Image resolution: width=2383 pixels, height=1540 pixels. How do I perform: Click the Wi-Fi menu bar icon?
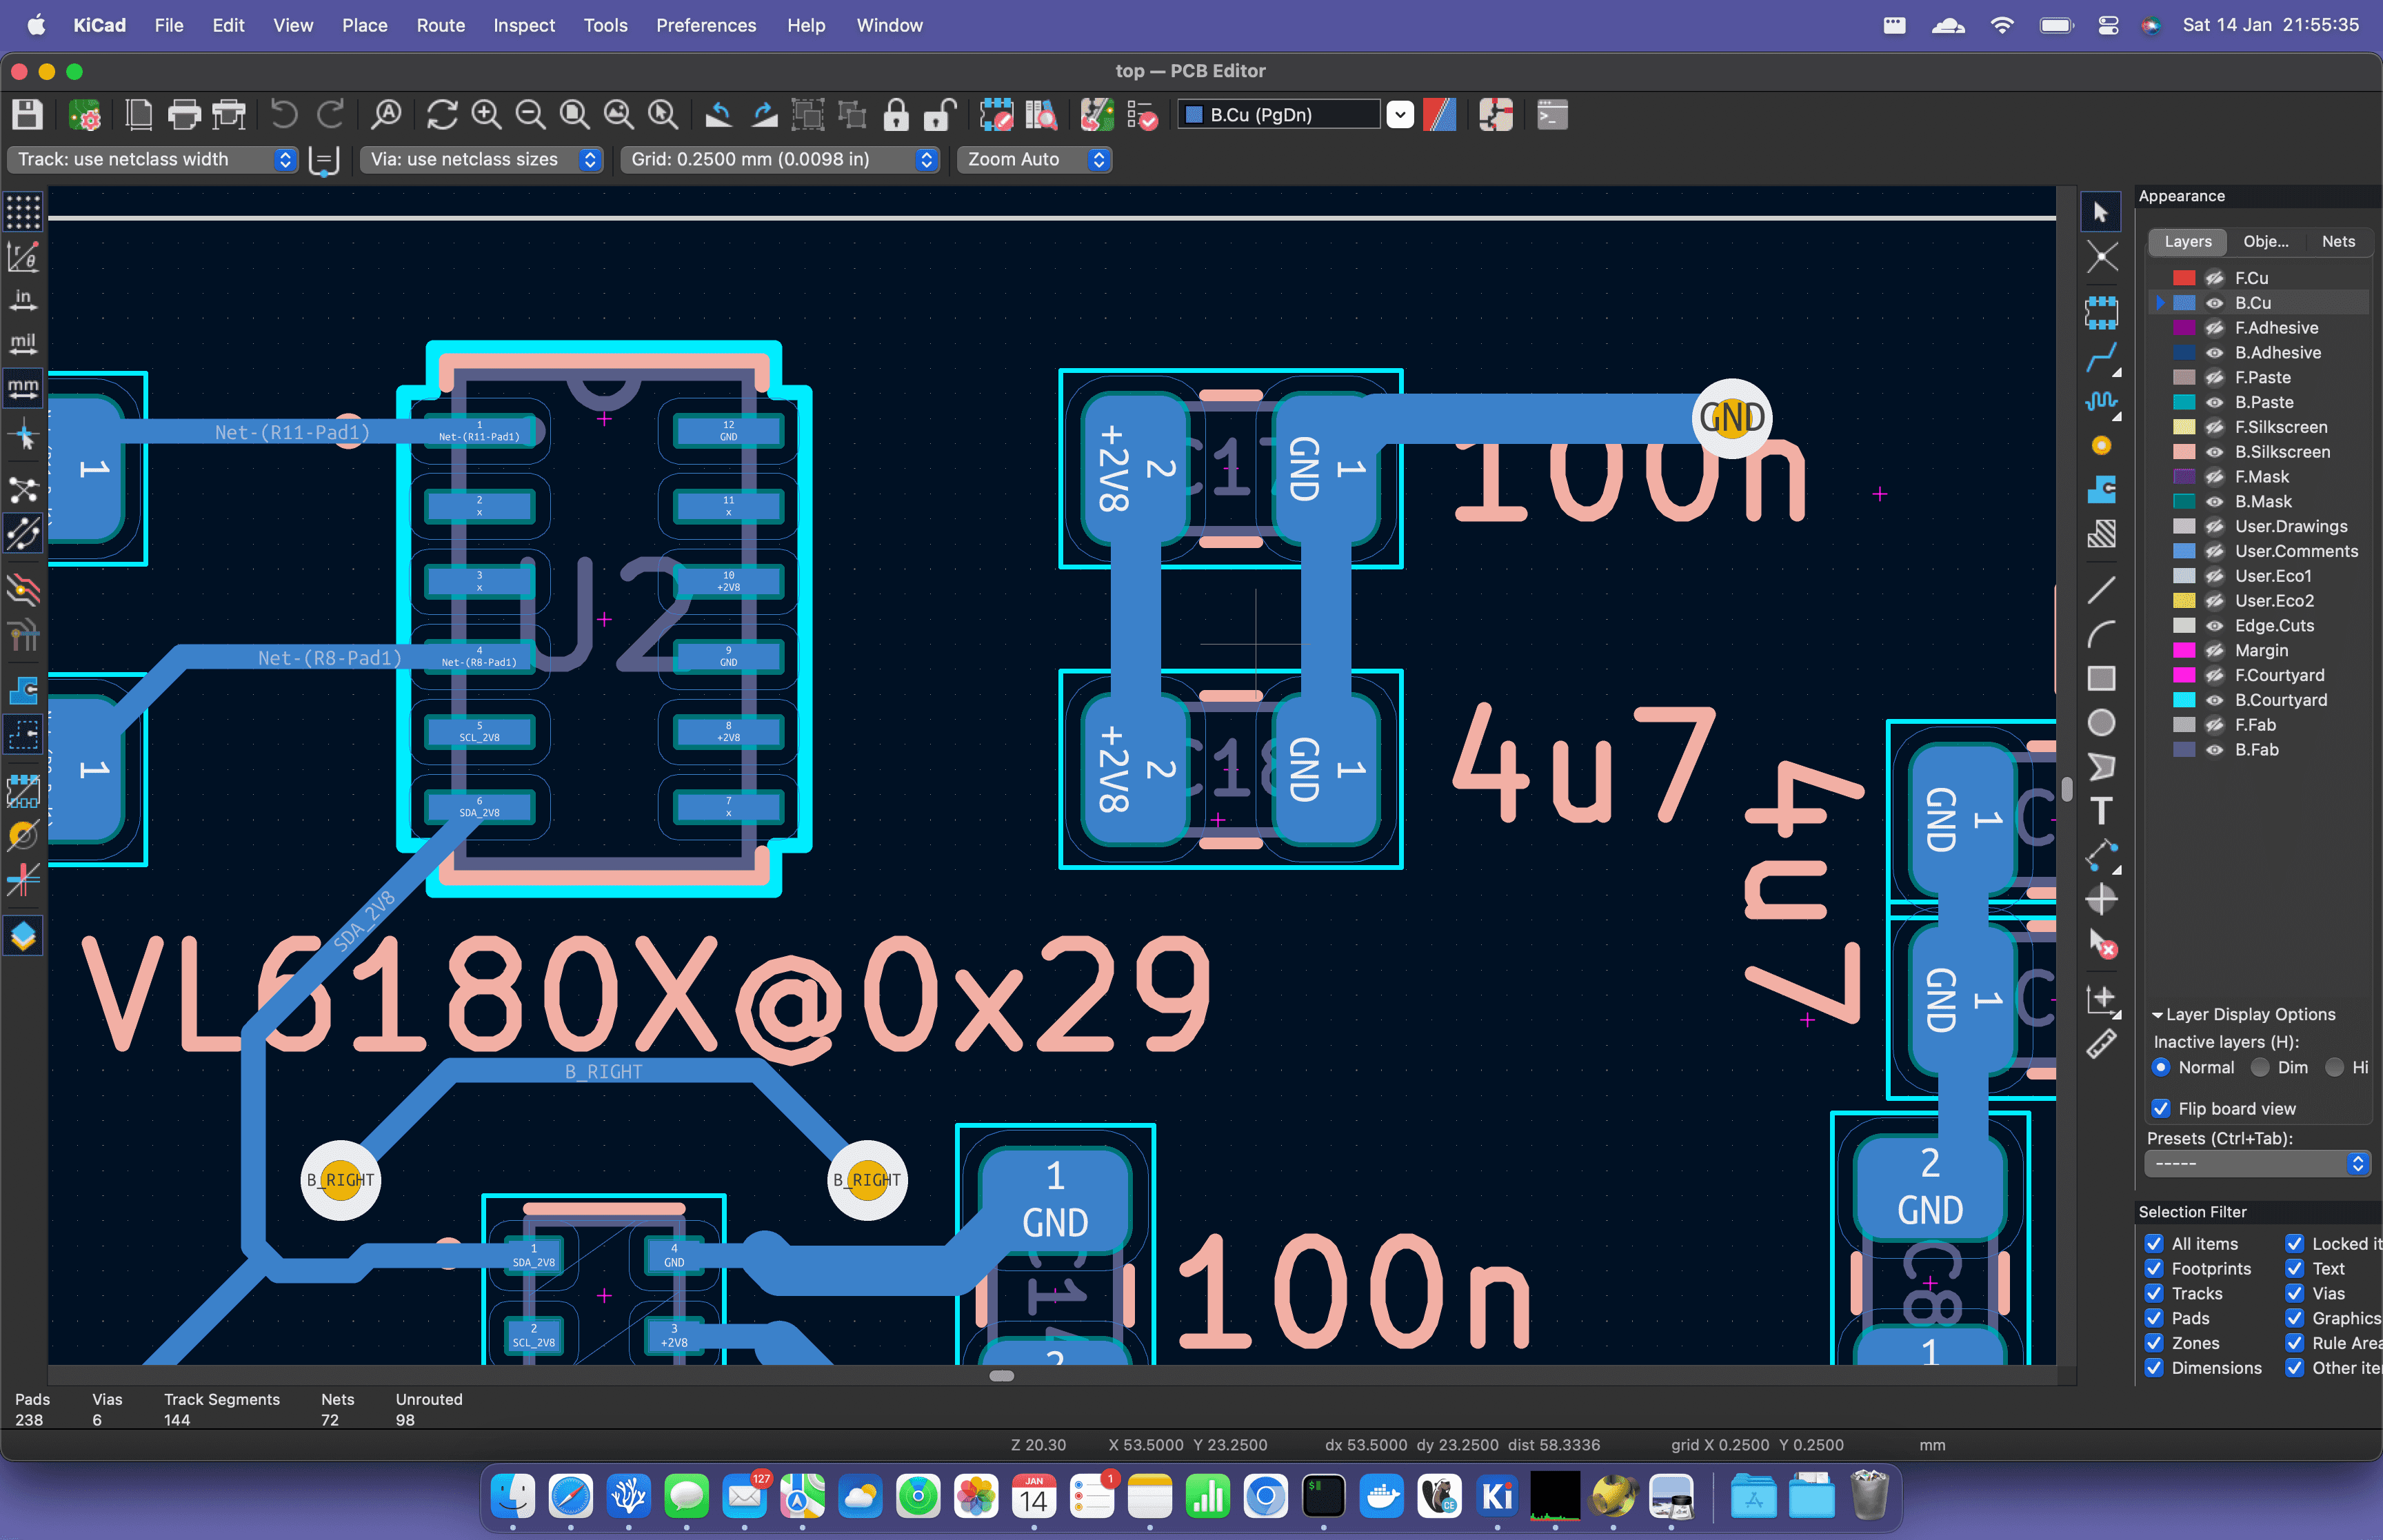[x=2001, y=25]
